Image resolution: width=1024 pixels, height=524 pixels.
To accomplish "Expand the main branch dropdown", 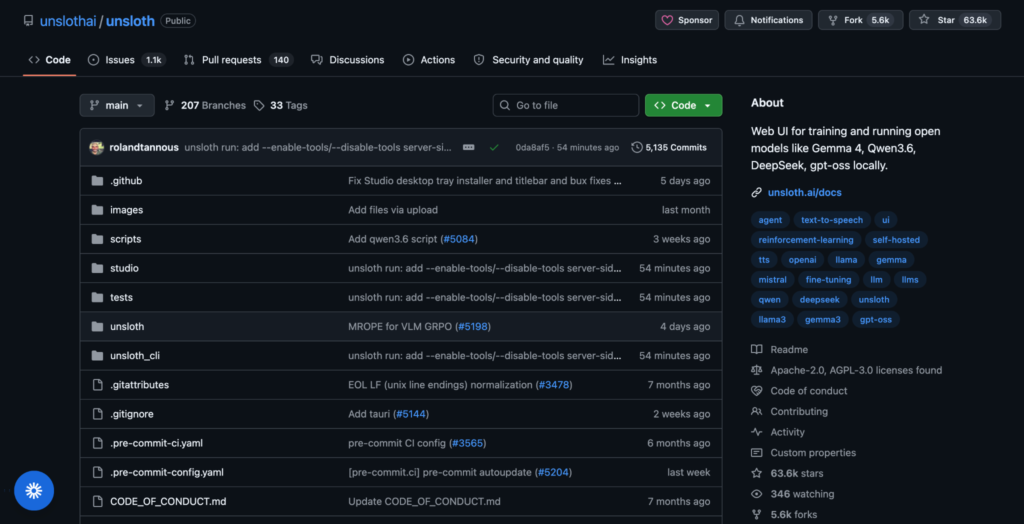I will point(117,105).
